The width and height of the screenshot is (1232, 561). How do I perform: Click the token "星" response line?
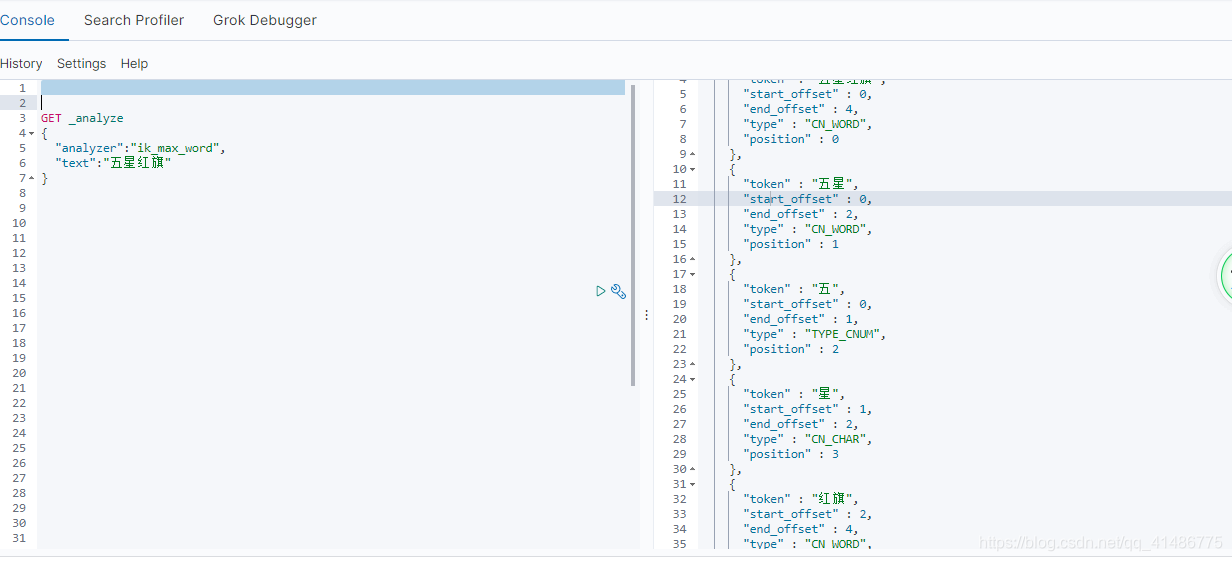pos(794,394)
